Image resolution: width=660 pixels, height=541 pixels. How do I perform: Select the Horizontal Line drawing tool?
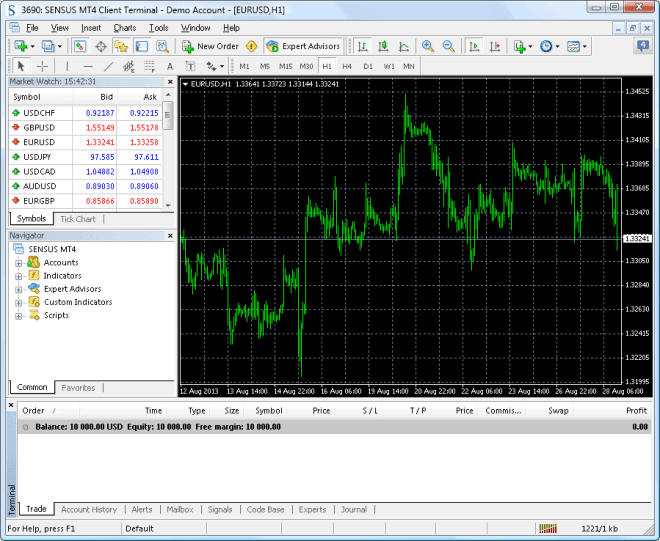click(88, 66)
